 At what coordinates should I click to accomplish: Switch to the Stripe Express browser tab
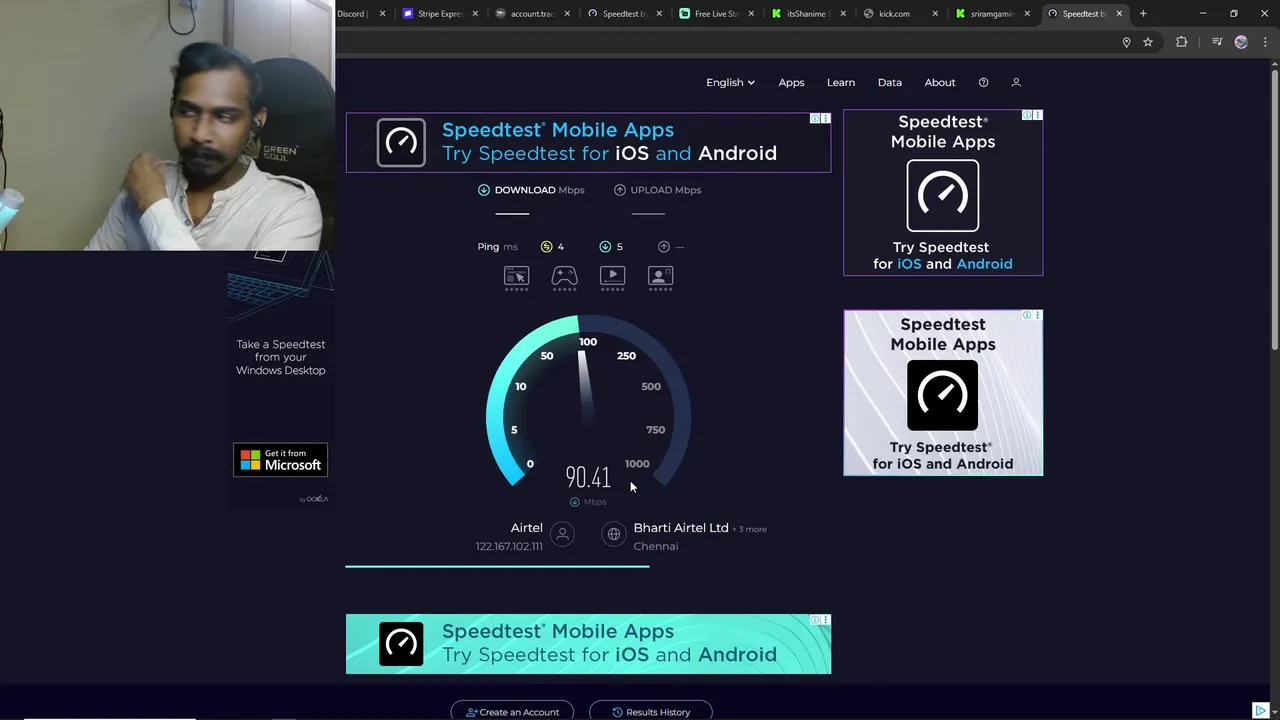[x=440, y=13]
